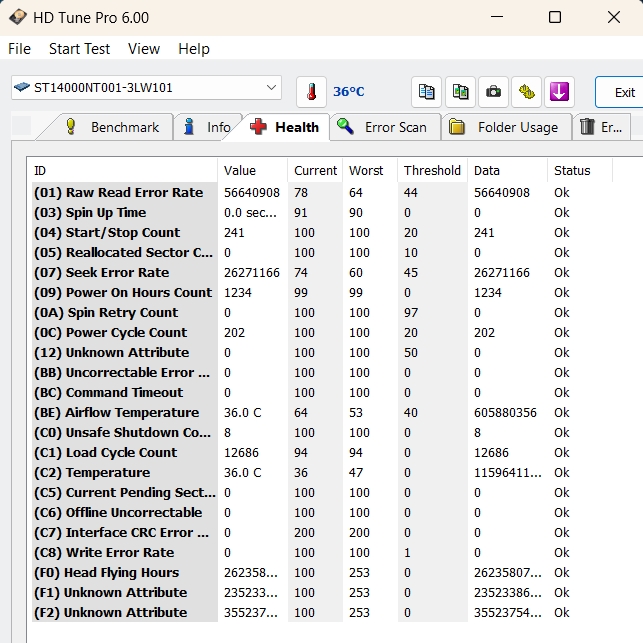The image size is (643, 643).
Task: Open the options gear icon
Action: tap(526, 91)
